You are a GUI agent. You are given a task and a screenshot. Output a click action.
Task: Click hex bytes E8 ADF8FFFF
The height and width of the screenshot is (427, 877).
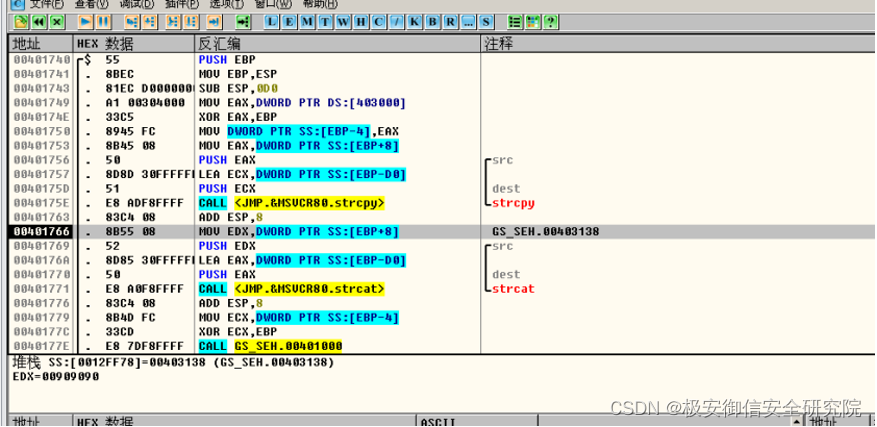coord(144,203)
